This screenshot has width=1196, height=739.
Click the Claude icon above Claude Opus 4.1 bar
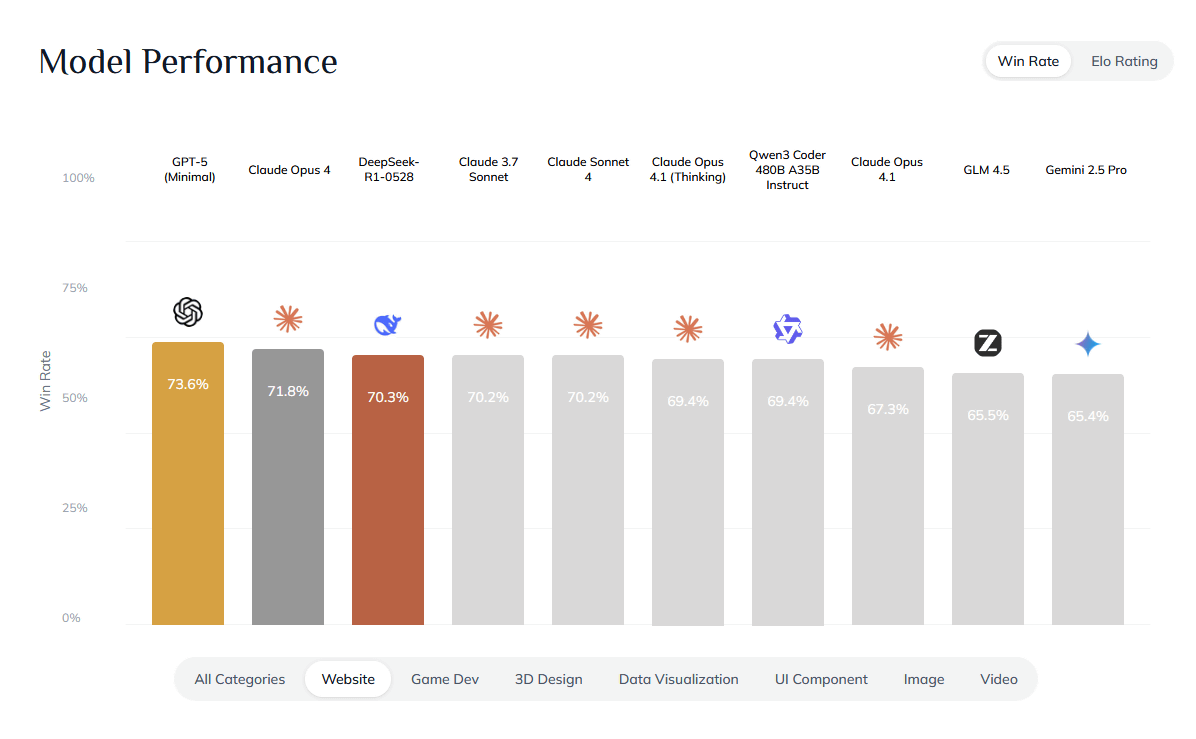(x=888, y=336)
